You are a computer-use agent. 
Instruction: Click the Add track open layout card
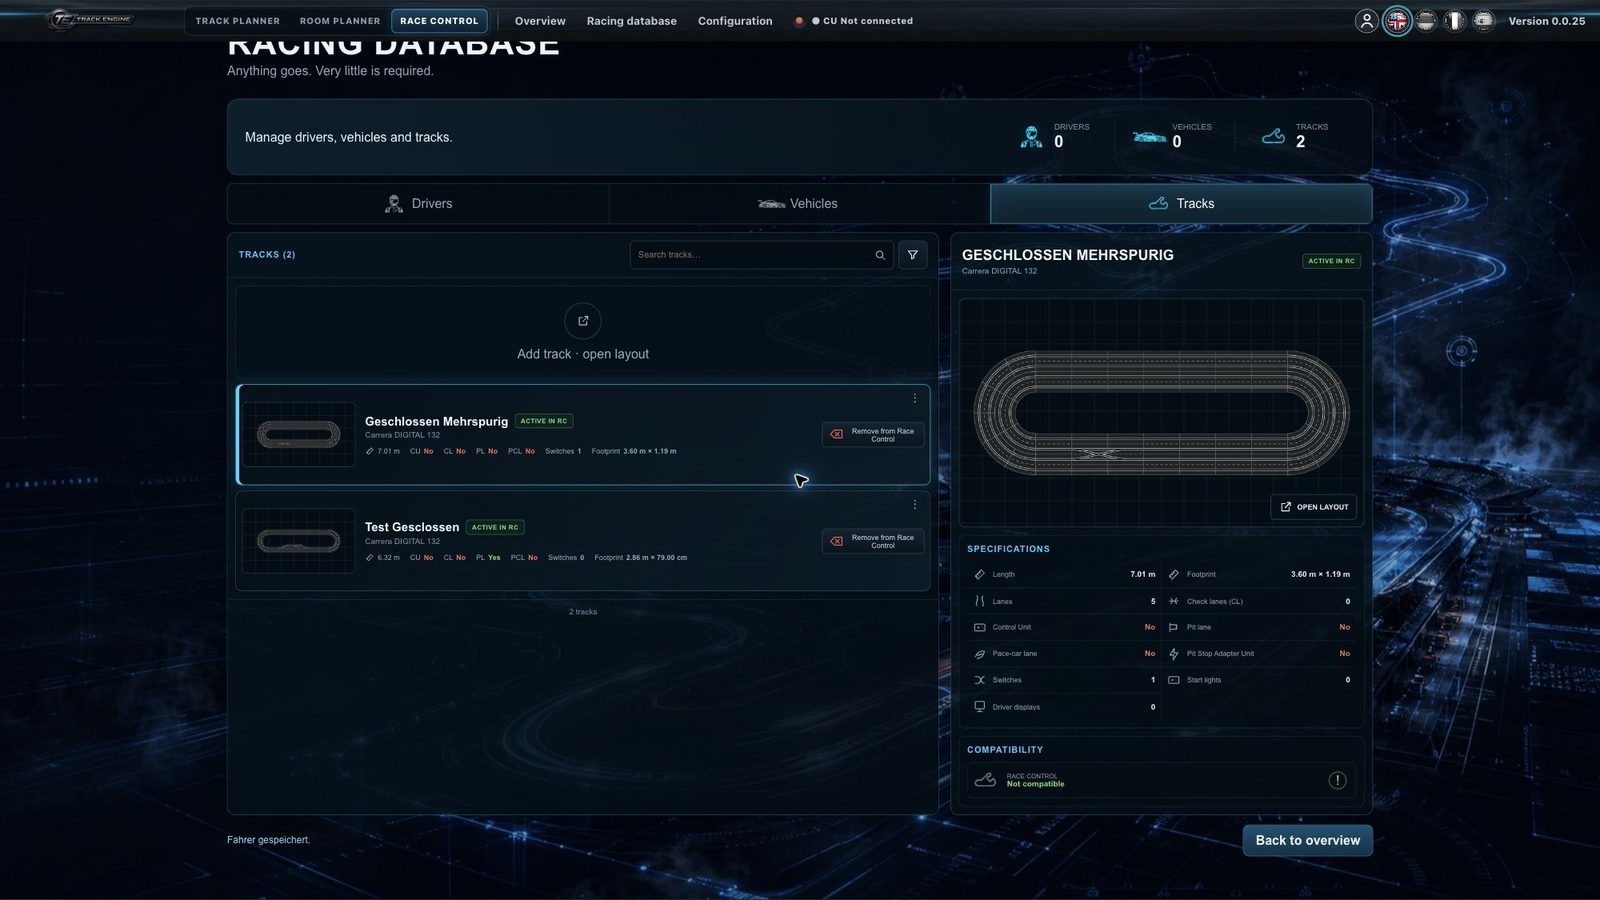[x=583, y=333]
